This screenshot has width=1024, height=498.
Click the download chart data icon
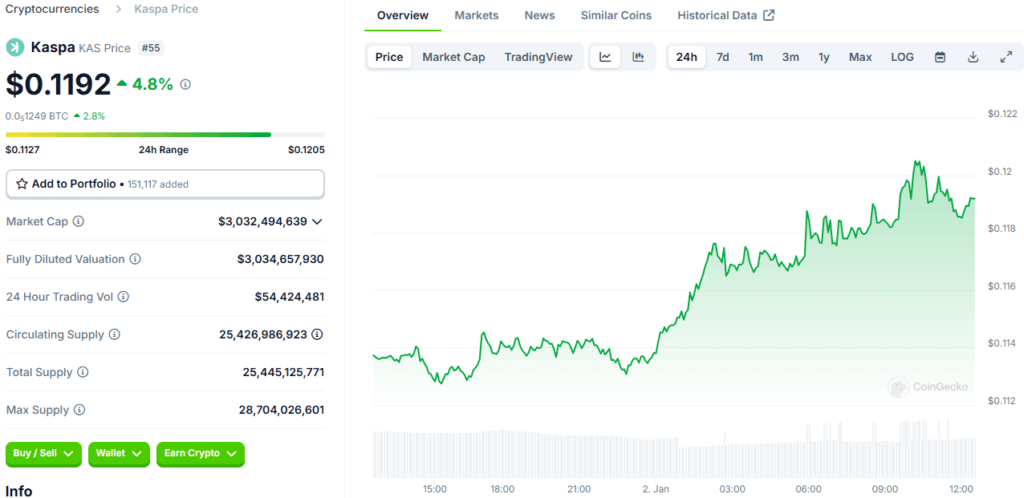pos(973,57)
